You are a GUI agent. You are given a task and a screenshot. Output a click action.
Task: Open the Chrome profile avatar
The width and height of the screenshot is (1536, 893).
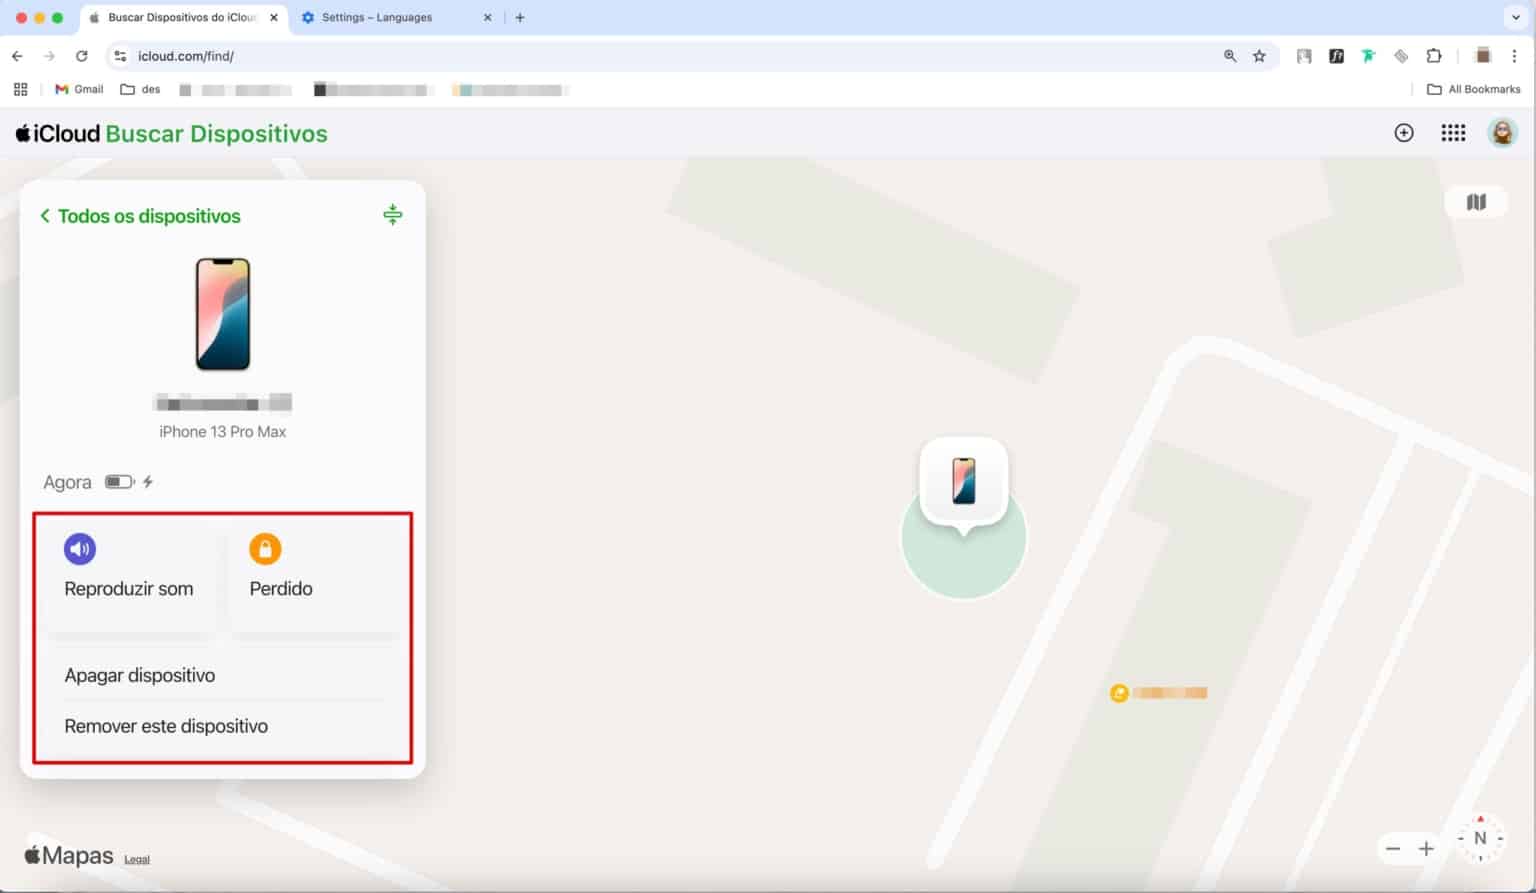(x=1483, y=56)
